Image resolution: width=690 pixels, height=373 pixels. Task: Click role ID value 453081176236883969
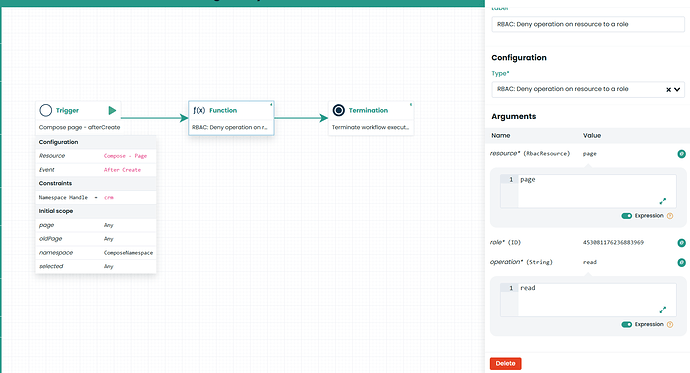tap(613, 243)
